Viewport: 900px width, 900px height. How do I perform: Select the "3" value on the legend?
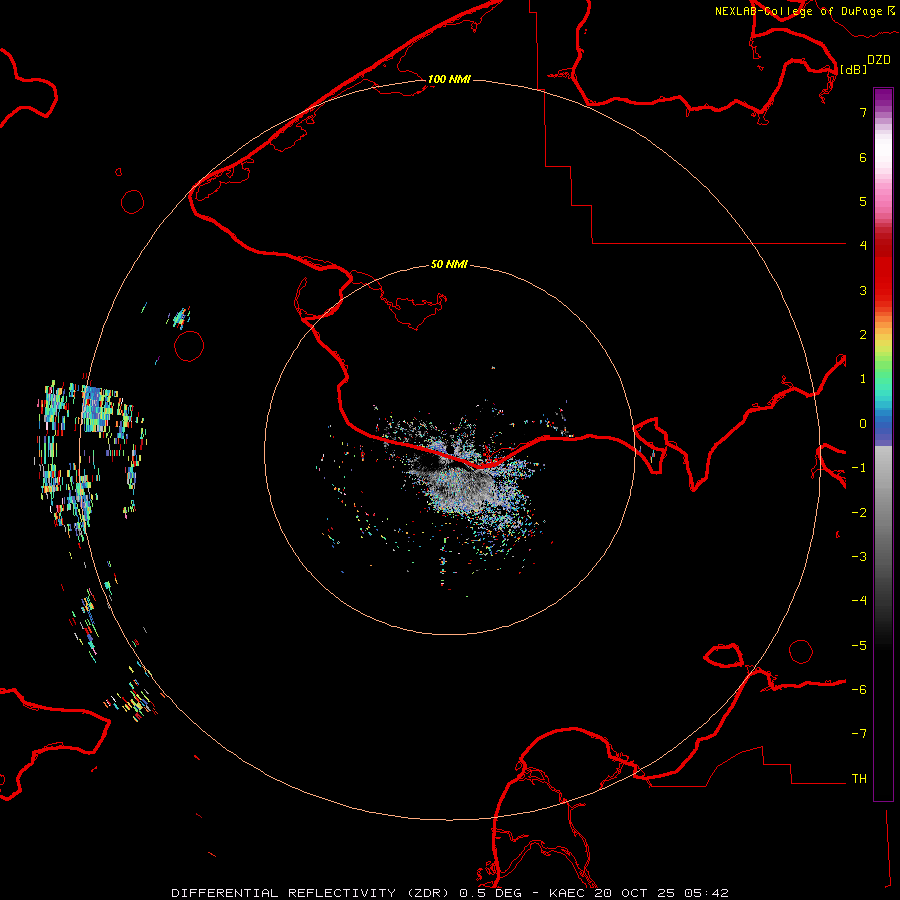pos(863,290)
